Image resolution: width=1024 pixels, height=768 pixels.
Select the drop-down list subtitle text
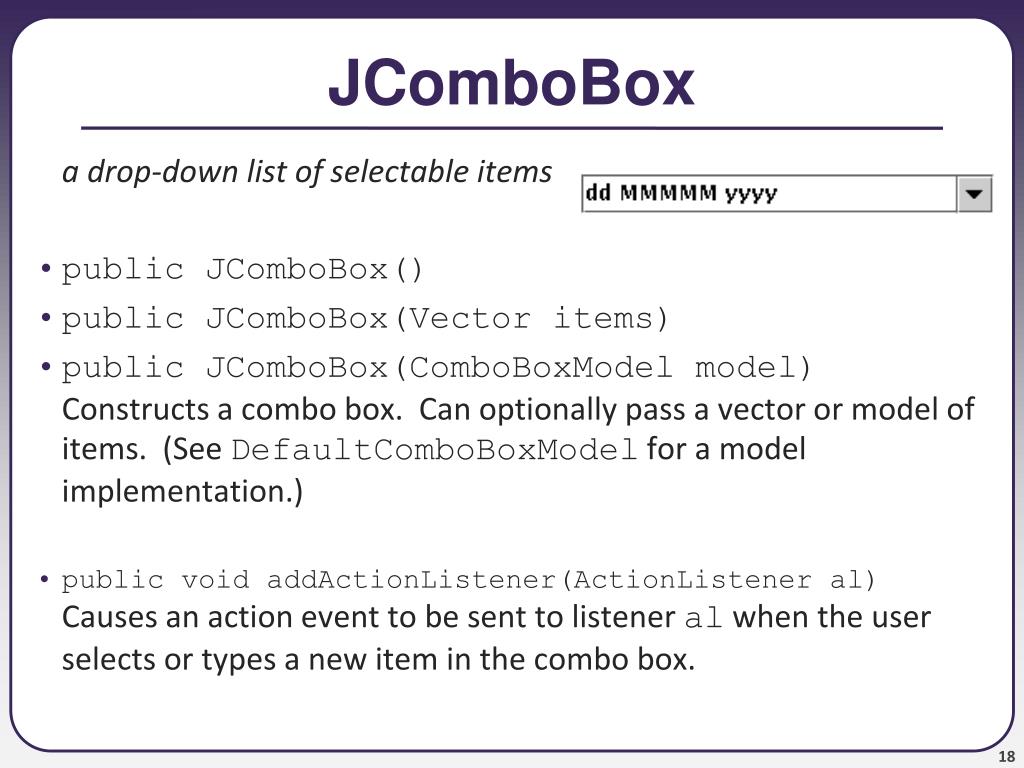307,172
